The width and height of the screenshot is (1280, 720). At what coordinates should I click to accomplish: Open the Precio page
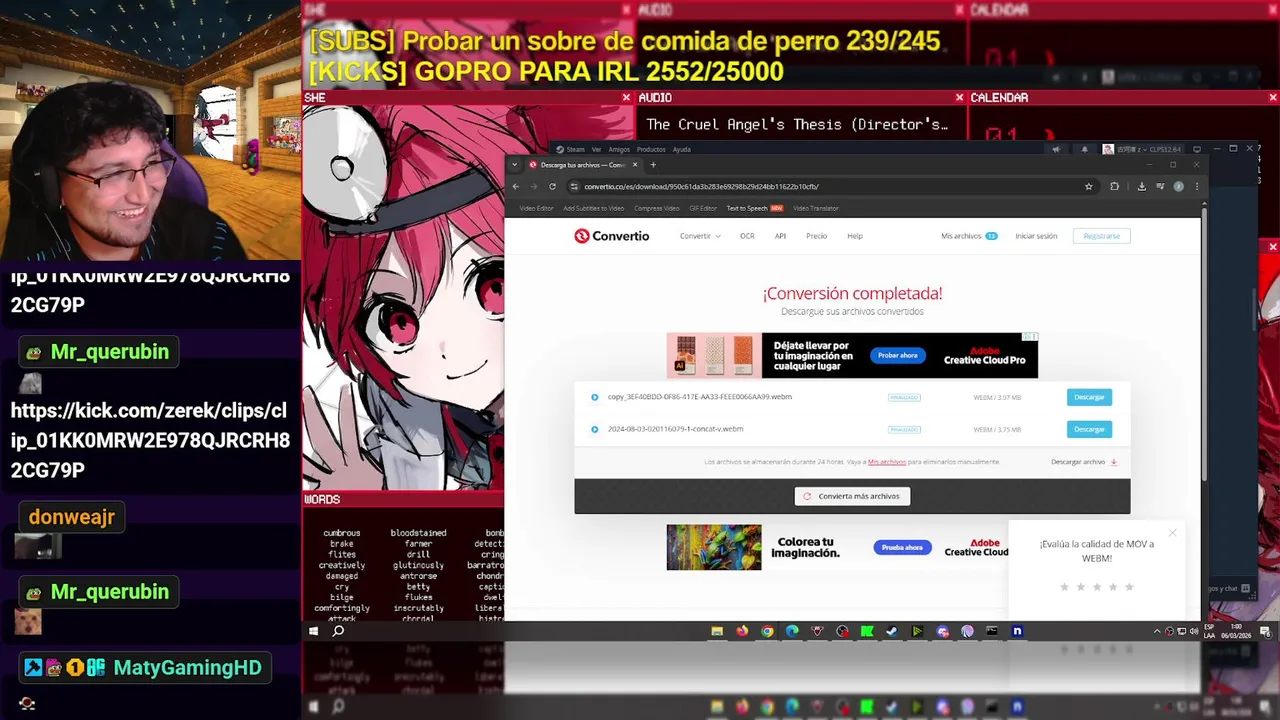(x=817, y=236)
